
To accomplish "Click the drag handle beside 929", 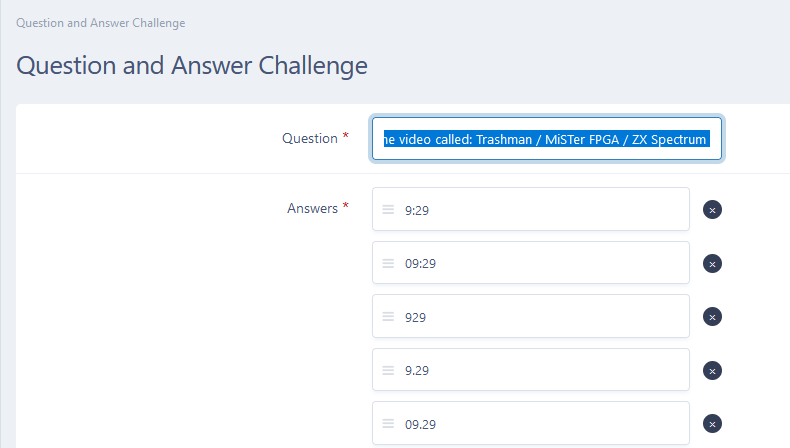I will pyautogui.click(x=388, y=316).
